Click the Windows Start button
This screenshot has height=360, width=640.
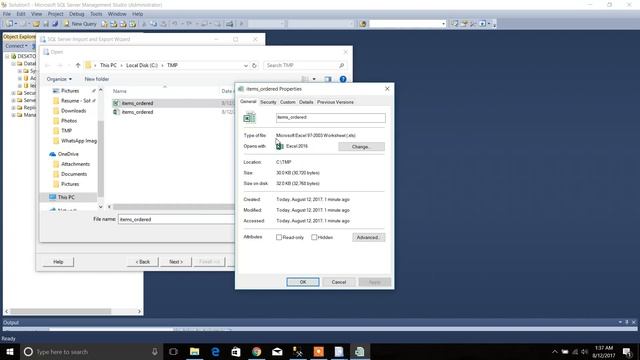coord(10,351)
